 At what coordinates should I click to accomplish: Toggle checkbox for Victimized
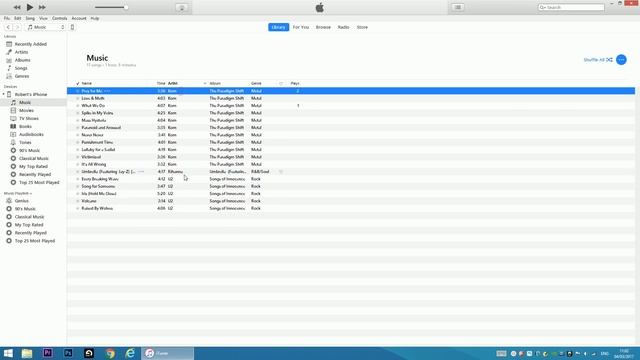[x=78, y=157]
